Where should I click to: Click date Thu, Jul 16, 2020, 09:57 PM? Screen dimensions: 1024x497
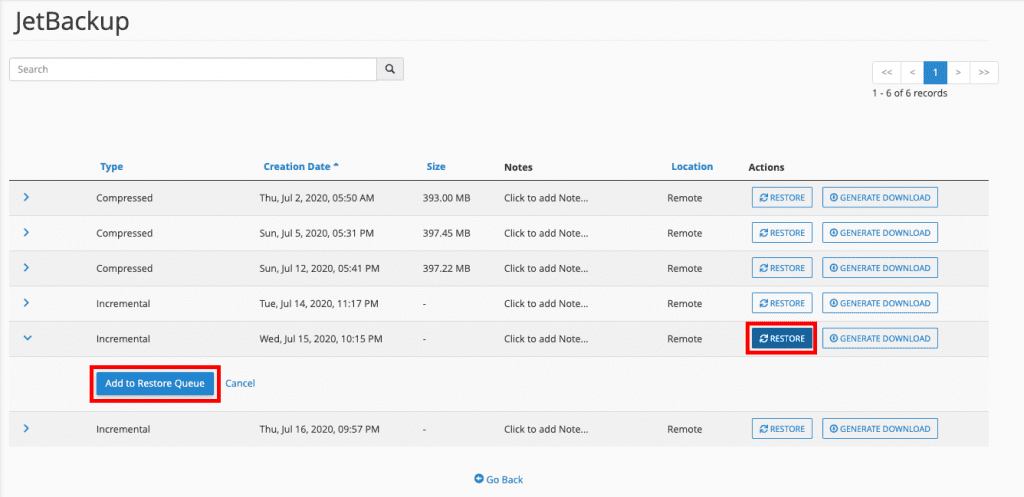pyautogui.click(x=319, y=429)
